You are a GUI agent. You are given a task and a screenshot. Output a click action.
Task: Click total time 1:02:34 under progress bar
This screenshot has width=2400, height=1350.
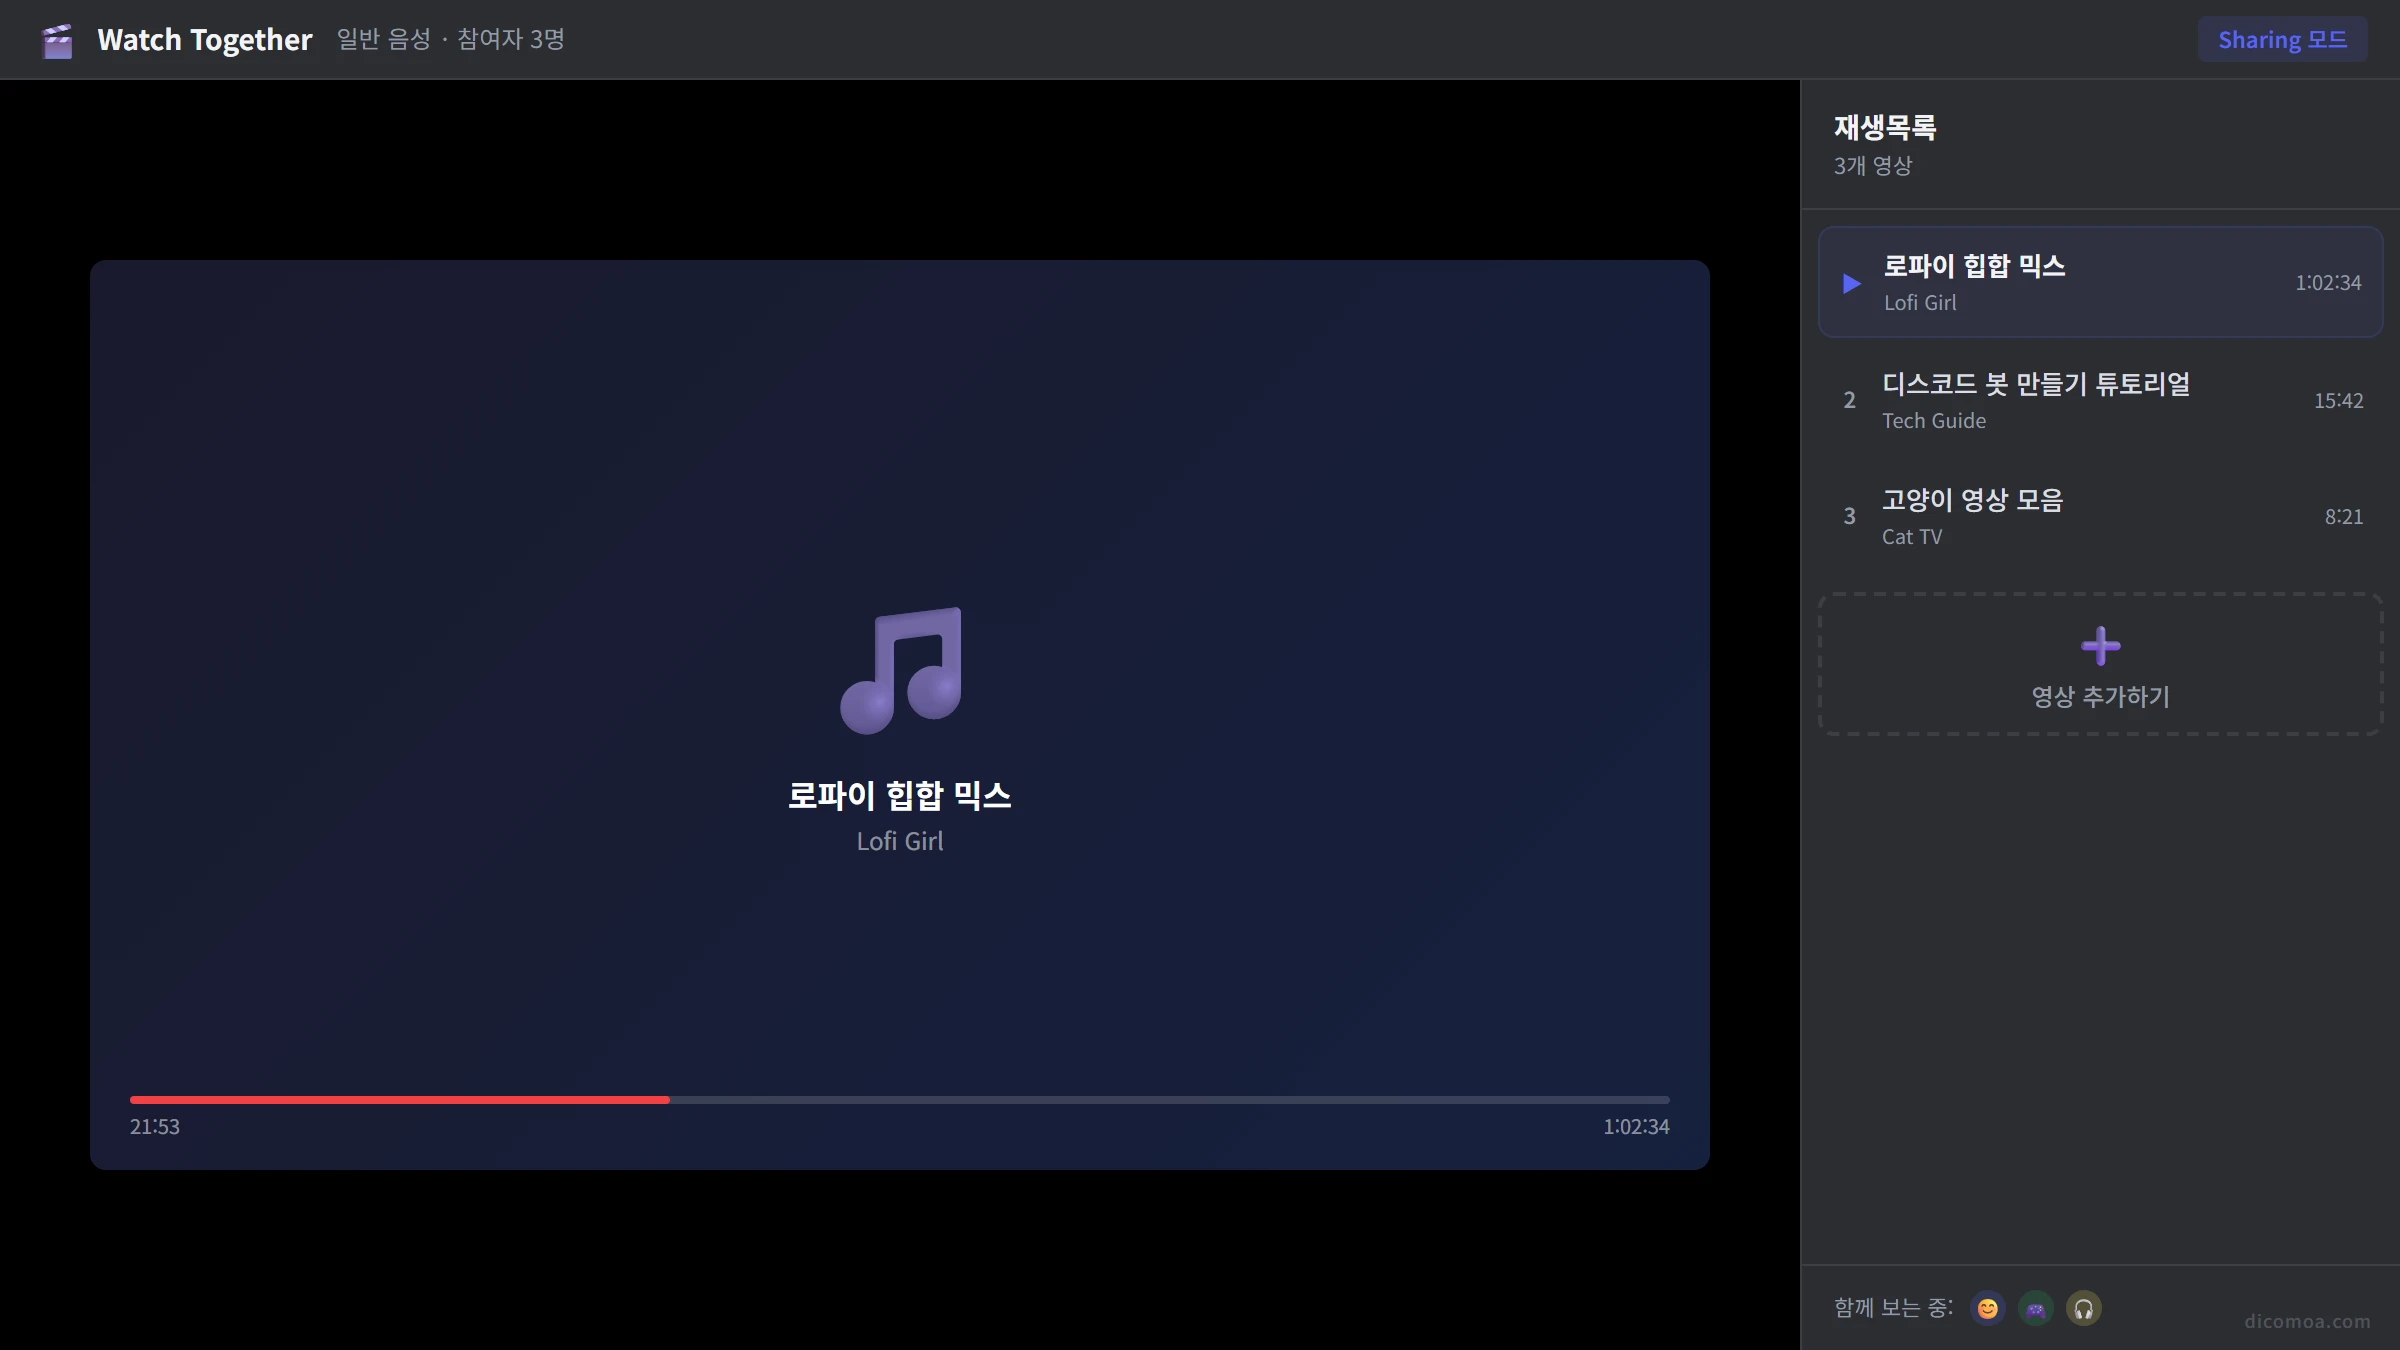click(1636, 1127)
